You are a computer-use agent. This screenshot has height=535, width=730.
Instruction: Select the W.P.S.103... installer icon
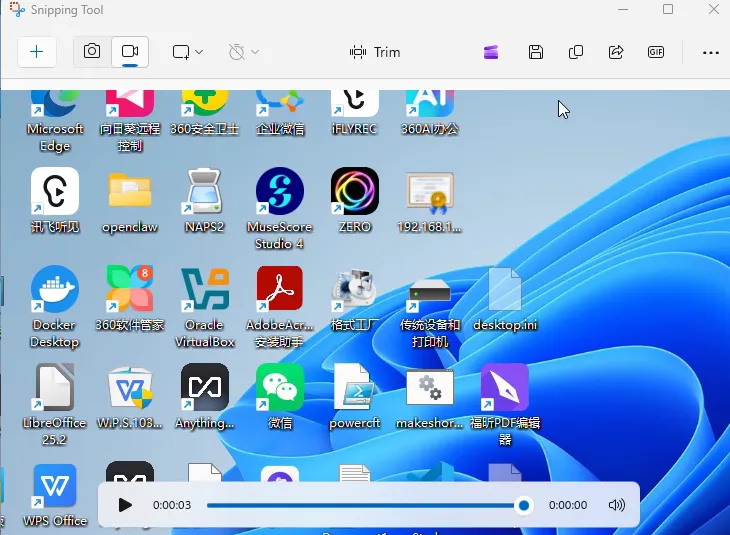(130, 396)
